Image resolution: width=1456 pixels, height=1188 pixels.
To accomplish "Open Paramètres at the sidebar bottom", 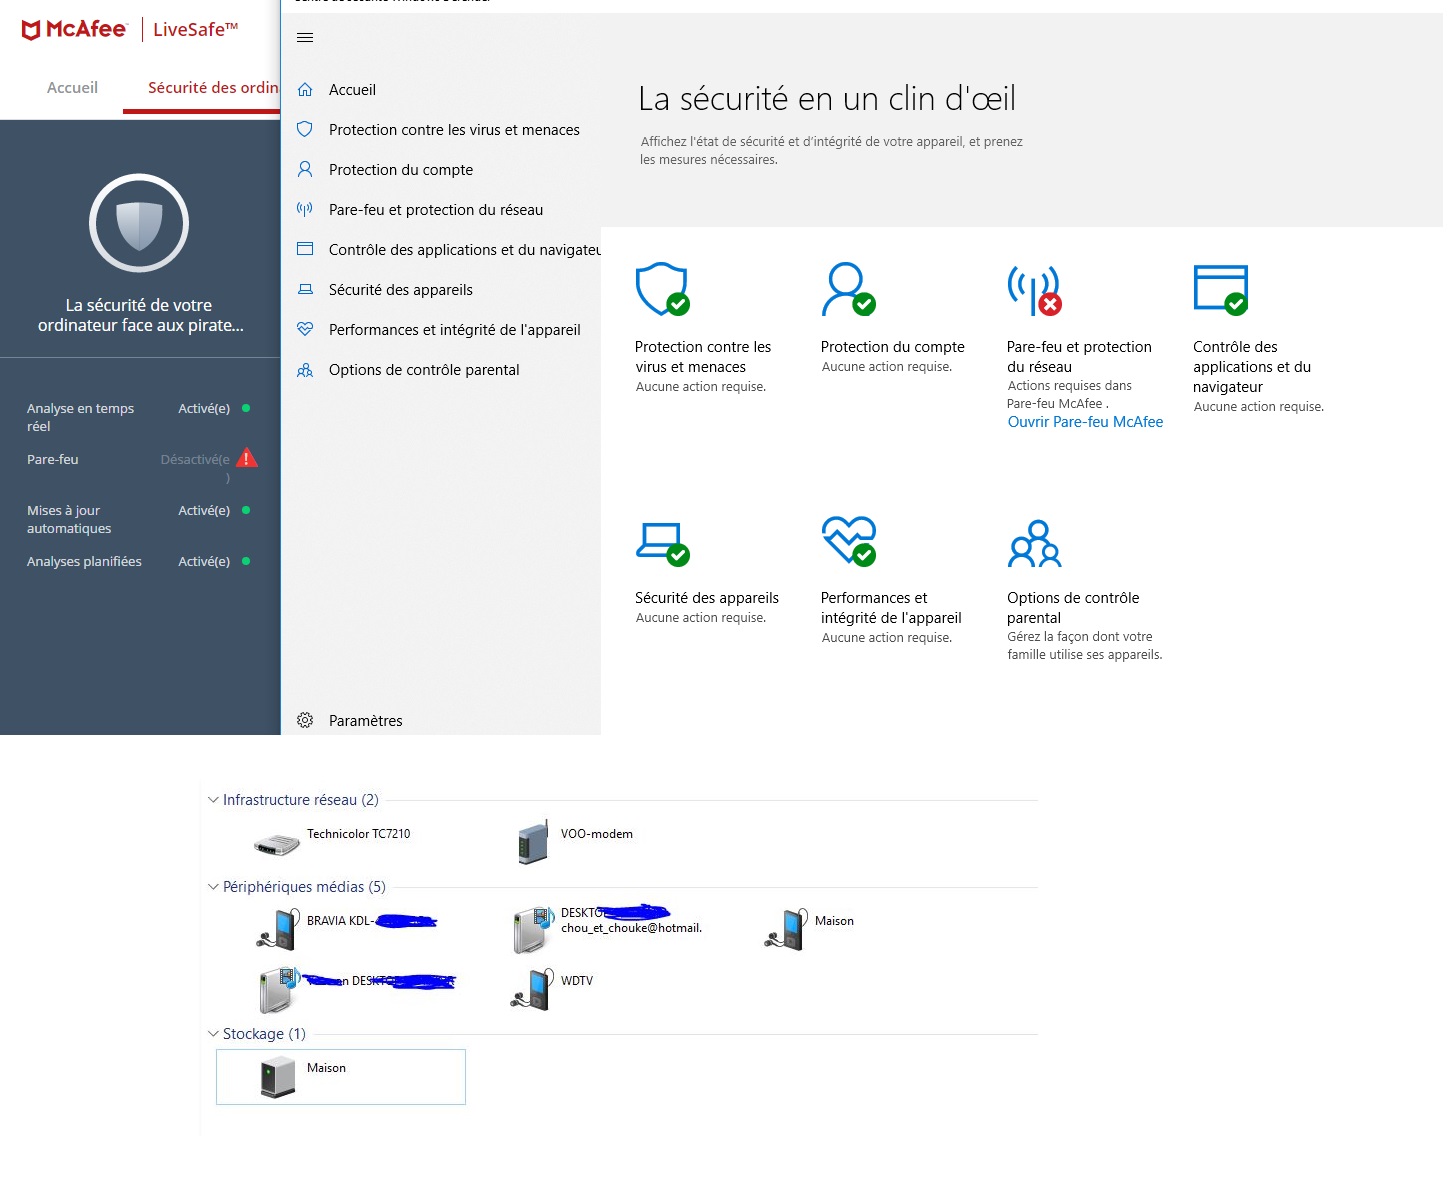I will pyautogui.click(x=366, y=721).
